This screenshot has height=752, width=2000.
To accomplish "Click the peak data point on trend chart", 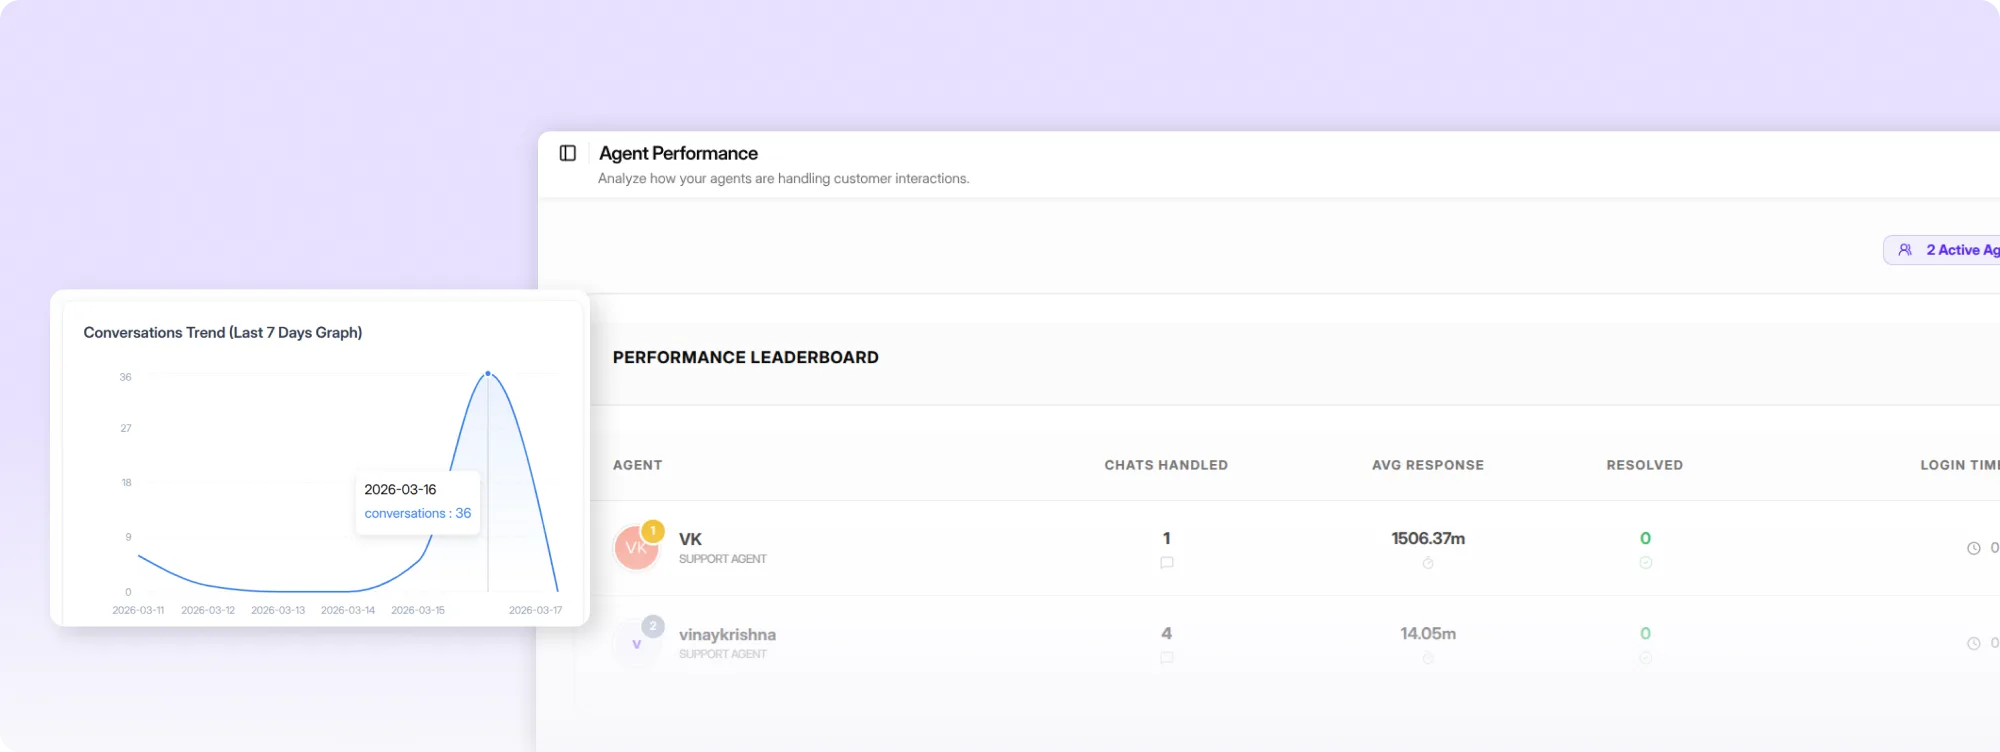I will click(x=488, y=373).
